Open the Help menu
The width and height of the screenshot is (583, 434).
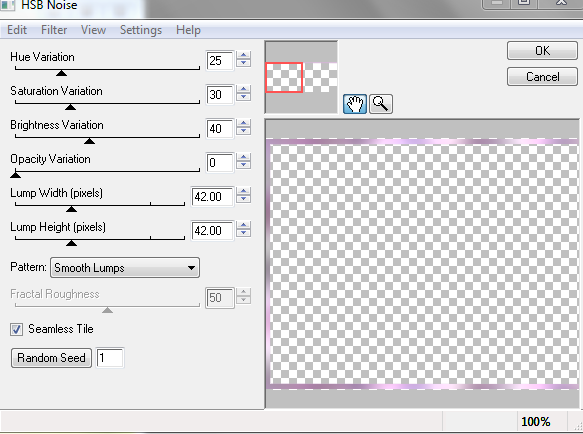[x=188, y=30]
